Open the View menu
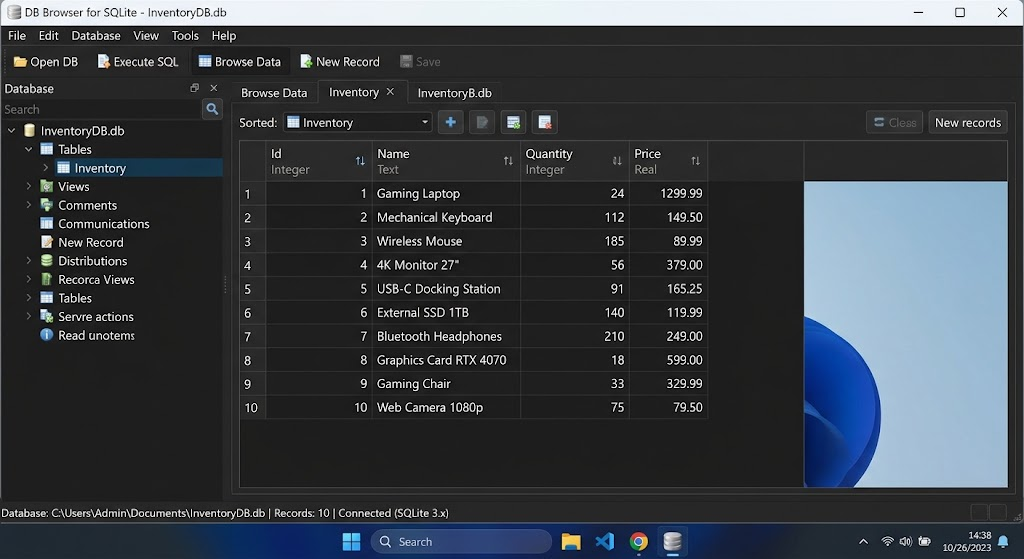The image size is (1024, 559). [x=146, y=36]
